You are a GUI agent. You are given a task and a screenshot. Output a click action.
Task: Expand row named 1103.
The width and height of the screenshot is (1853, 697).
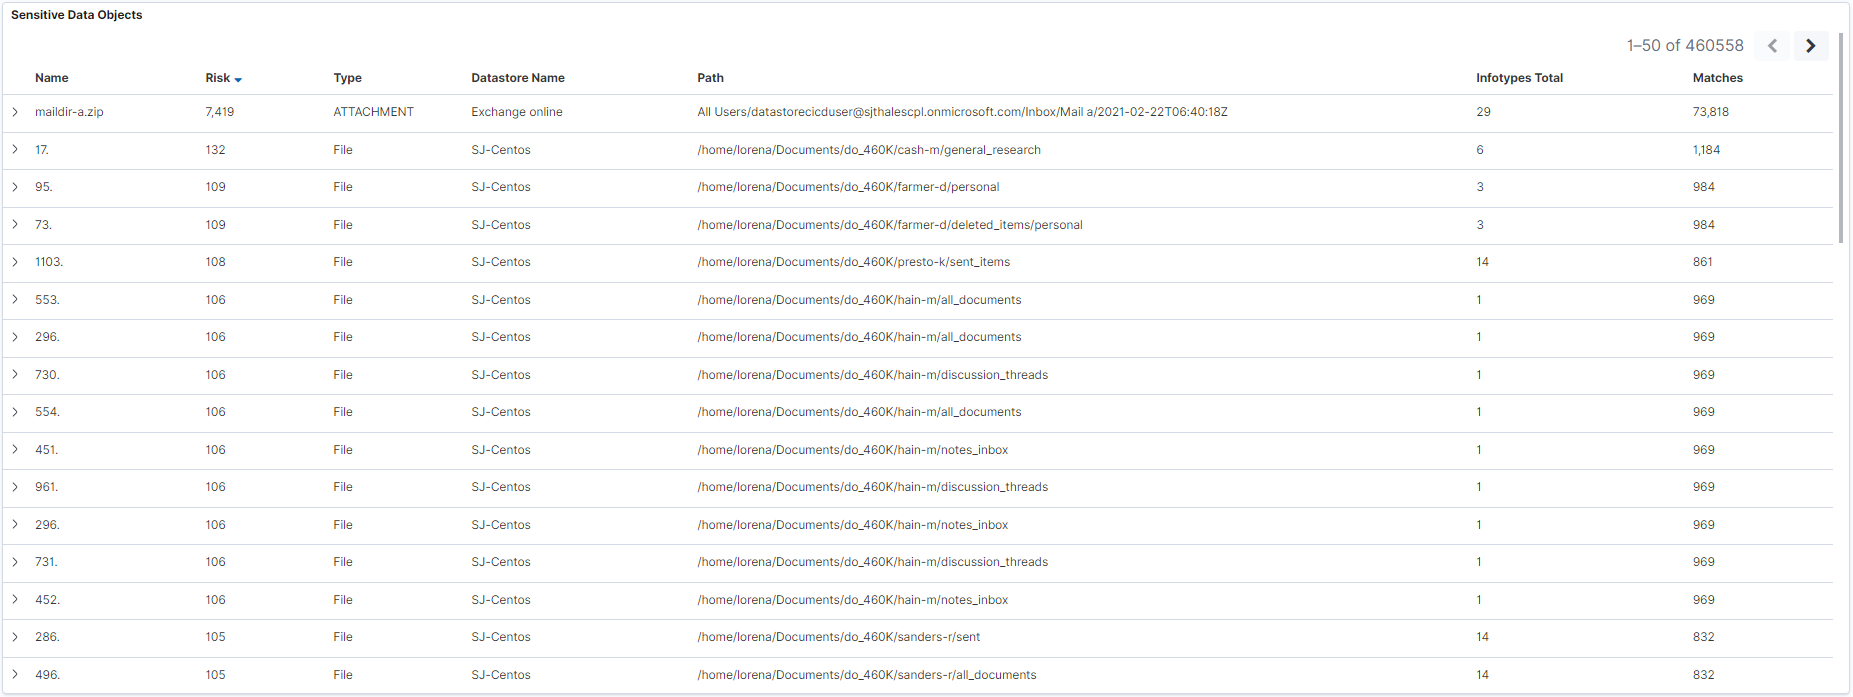point(15,262)
